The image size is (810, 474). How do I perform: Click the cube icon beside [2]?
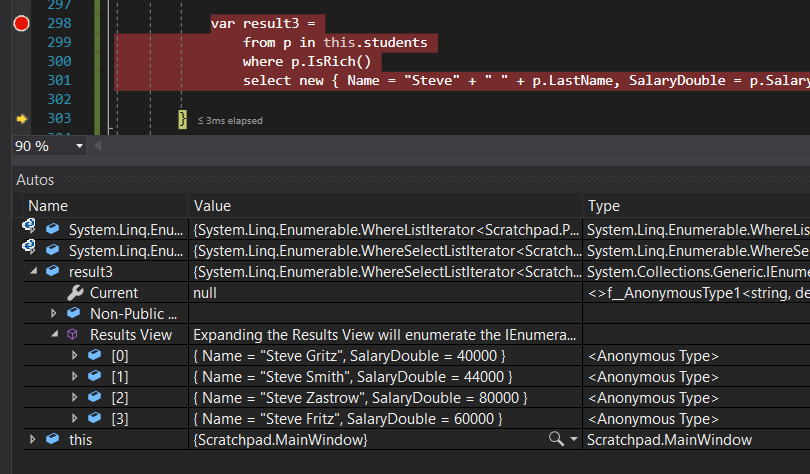95,397
